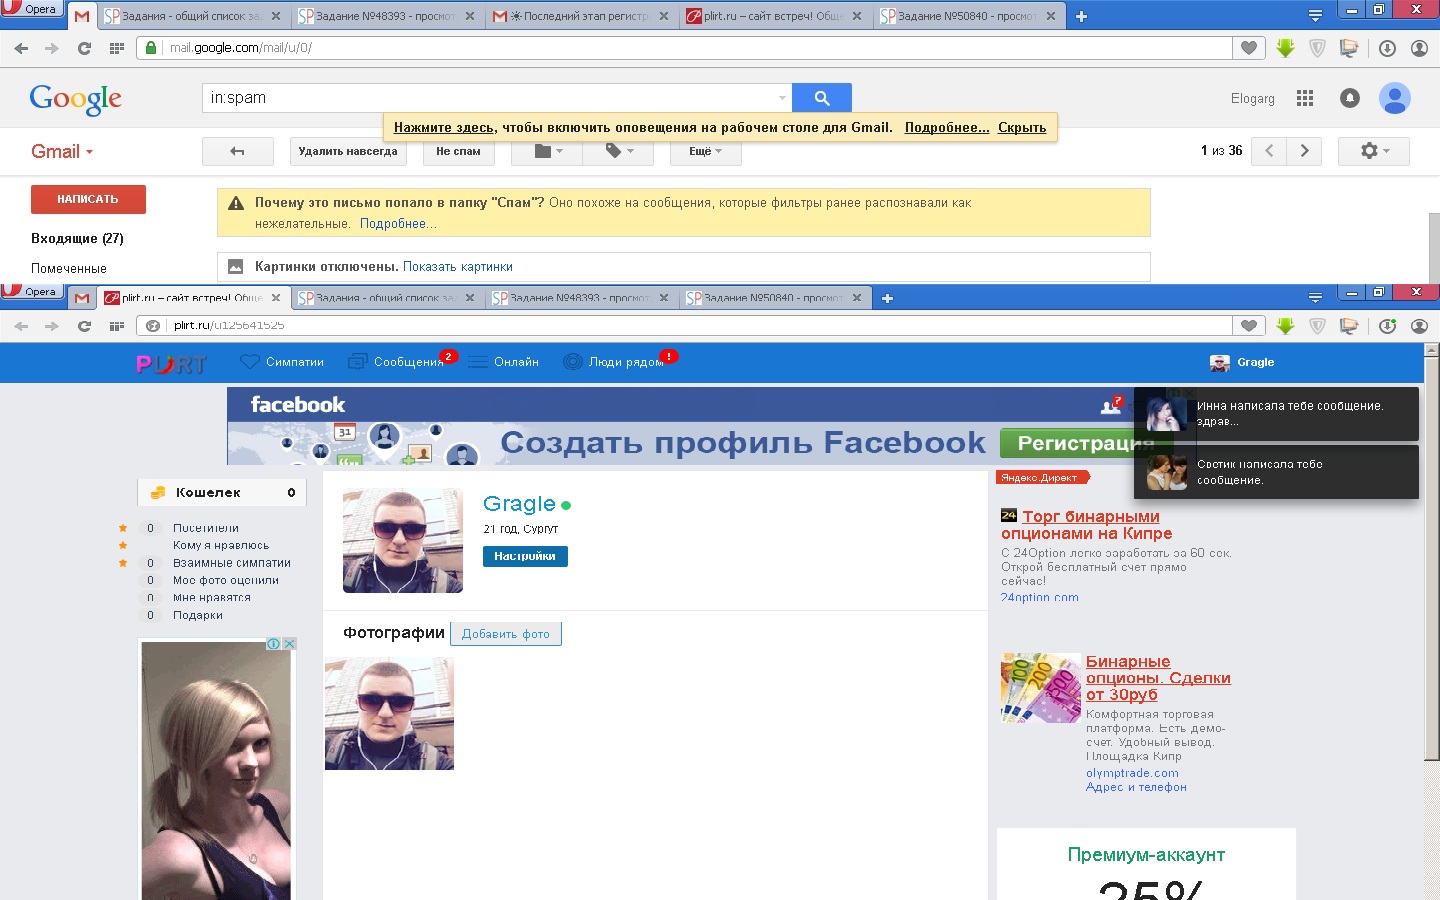This screenshot has width=1440, height=900.
Task: Open the photo thumbnail under Фотографии
Action: pos(389,713)
